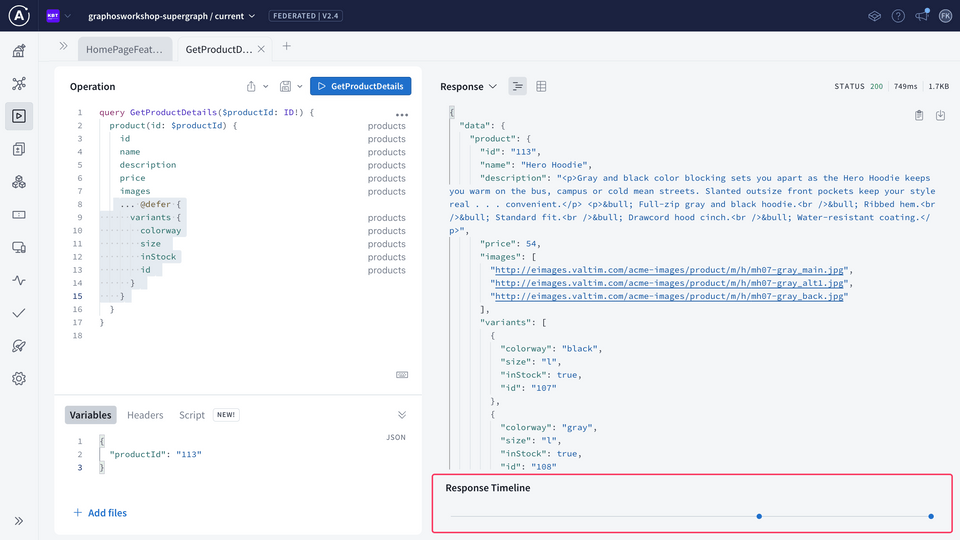Click the 749ms response time
The width and height of the screenshot is (960, 540).
pos(906,86)
